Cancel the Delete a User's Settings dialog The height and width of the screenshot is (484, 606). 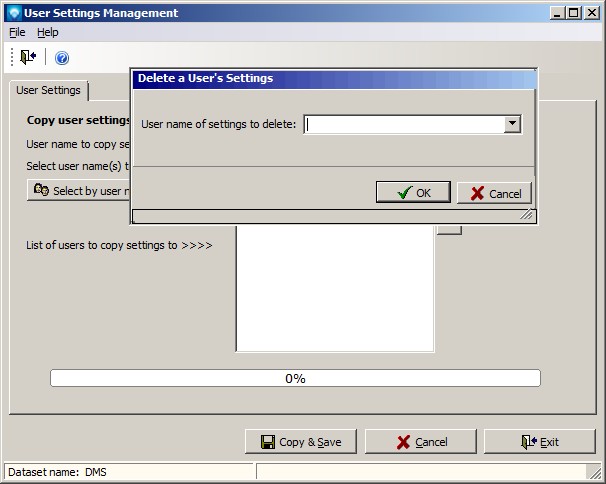[494, 193]
